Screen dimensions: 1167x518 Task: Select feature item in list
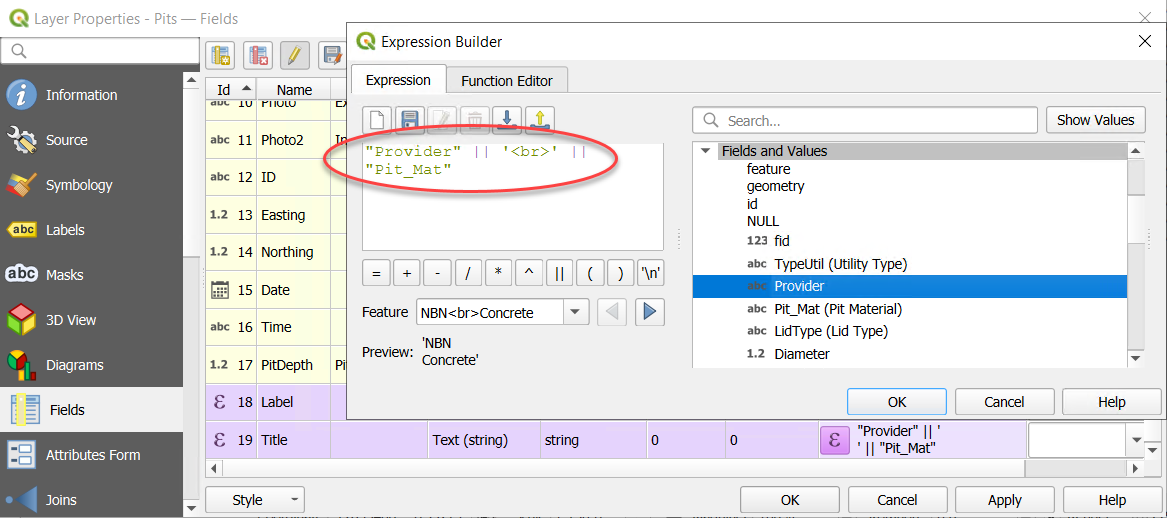pos(768,169)
